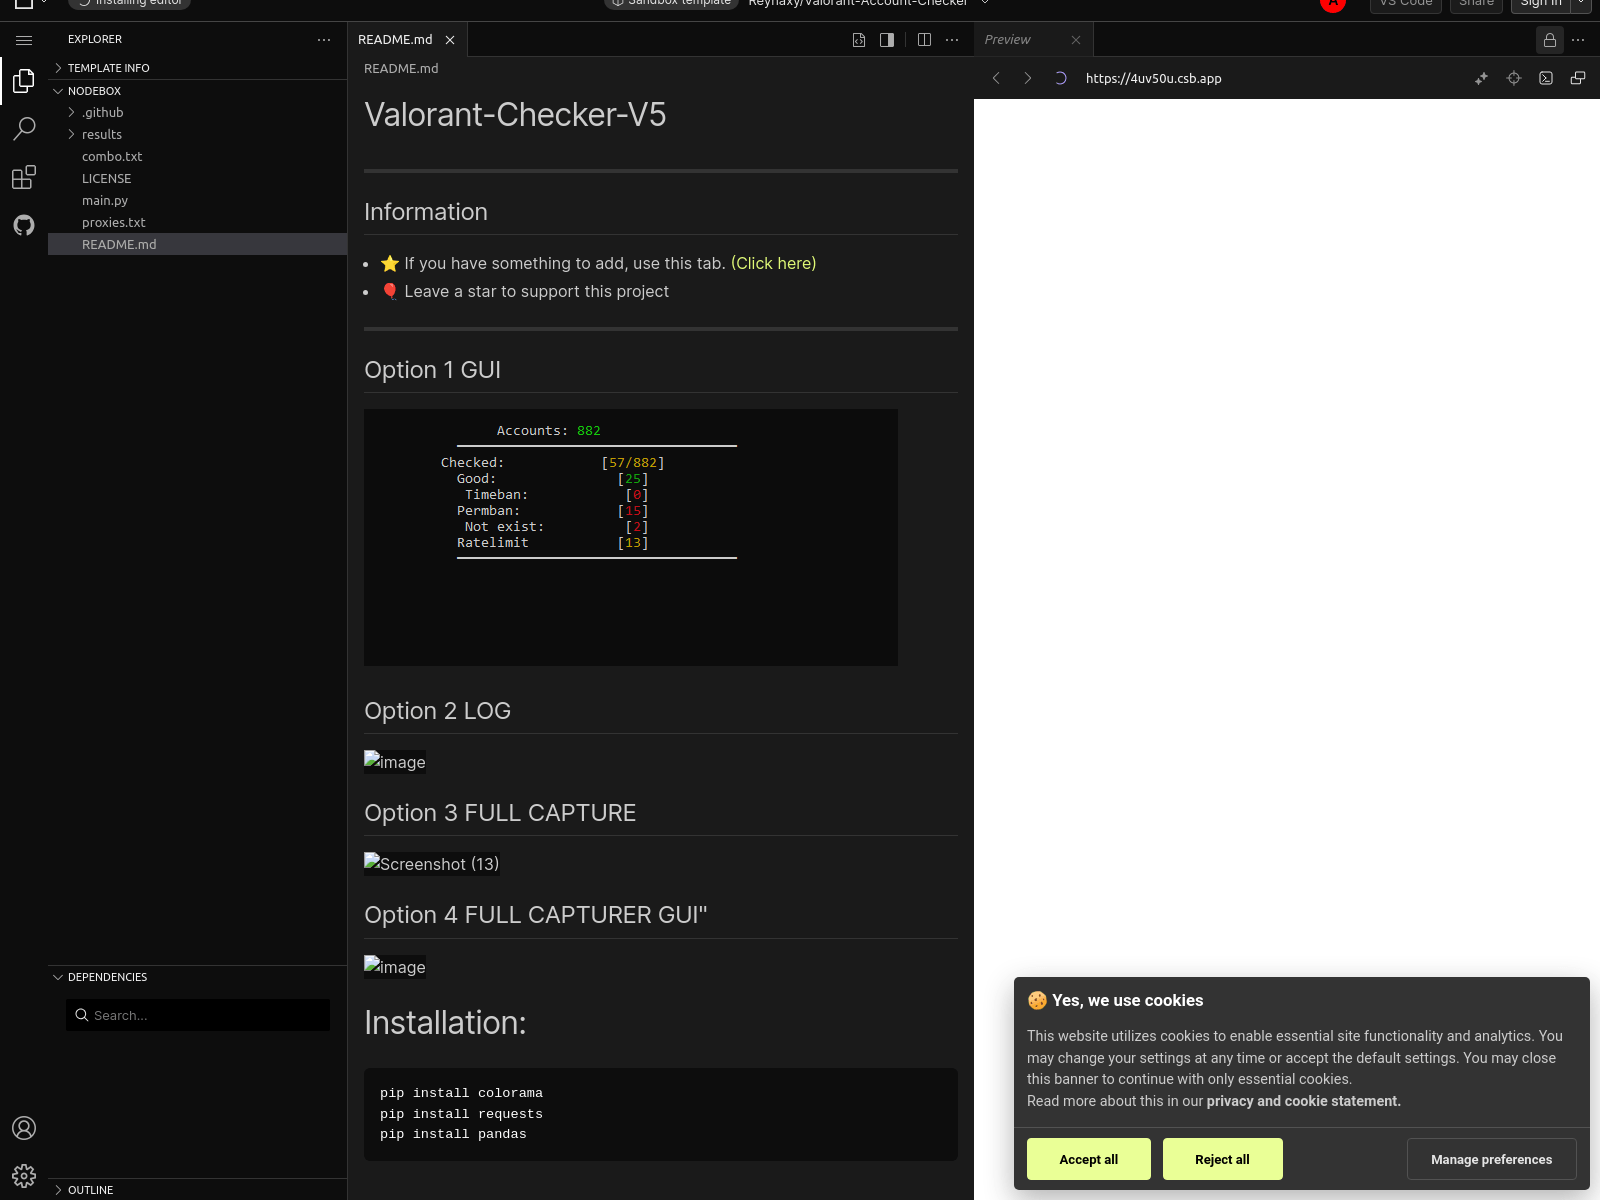Click the dependencies Search field
The width and height of the screenshot is (1600, 1200).
pos(198,1015)
